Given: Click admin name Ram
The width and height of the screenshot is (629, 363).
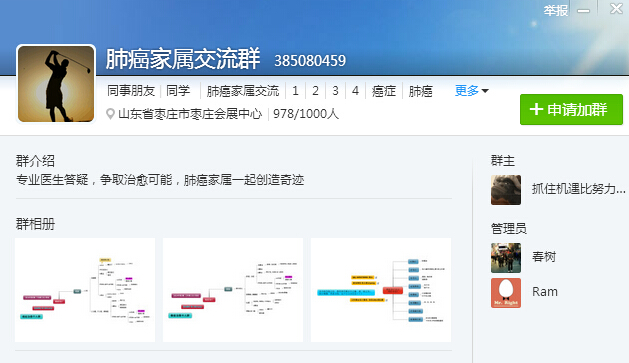Looking at the screenshot, I should (x=545, y=292).
